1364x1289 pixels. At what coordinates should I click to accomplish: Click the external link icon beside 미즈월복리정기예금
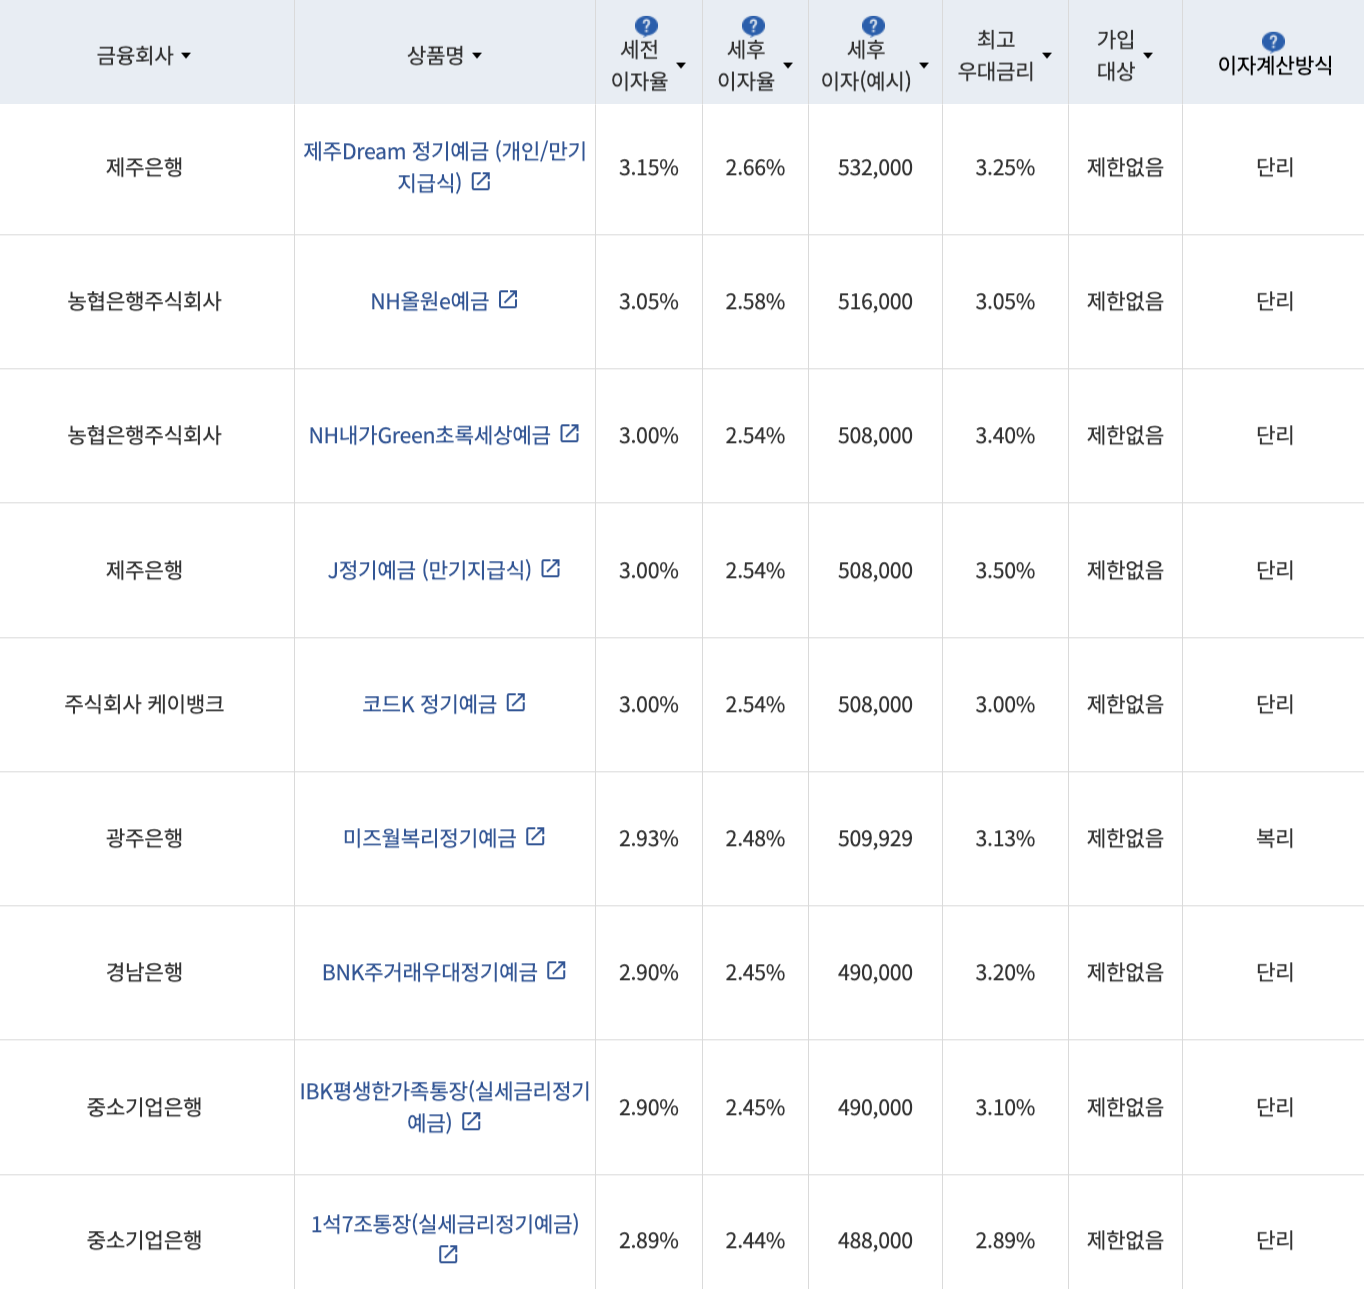pos(538,838)
